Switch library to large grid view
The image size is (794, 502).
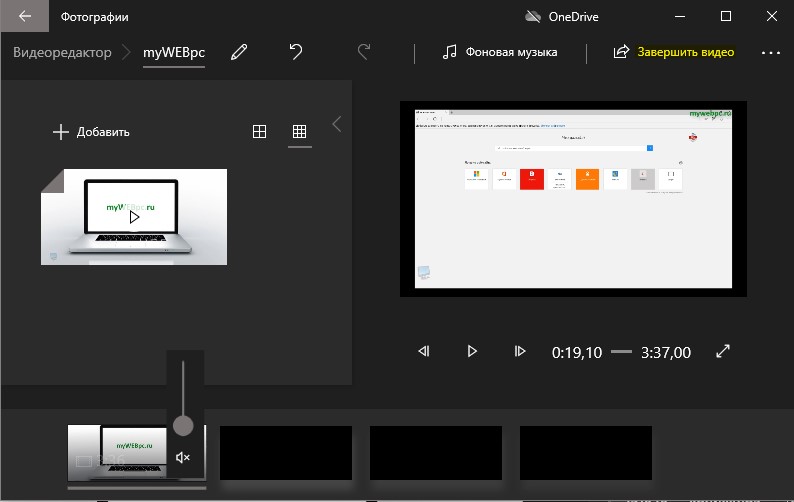click(259, 132)
